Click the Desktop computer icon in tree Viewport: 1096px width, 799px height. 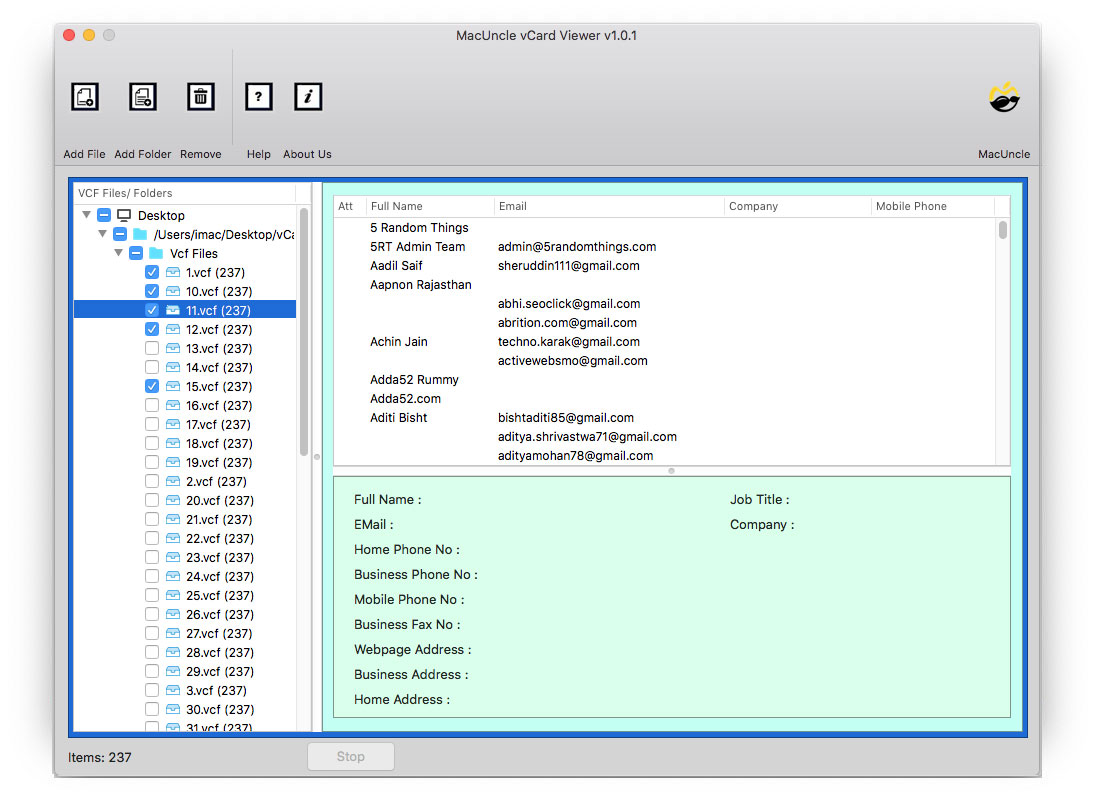(x=124, y=216)
